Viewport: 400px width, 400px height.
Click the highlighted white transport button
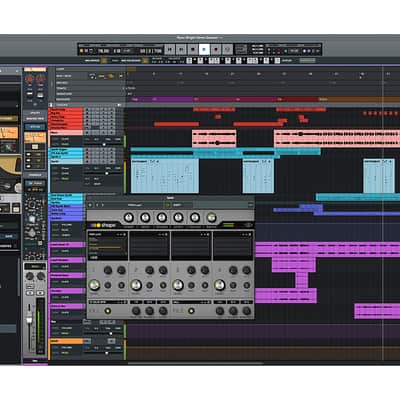coord(204,50)
